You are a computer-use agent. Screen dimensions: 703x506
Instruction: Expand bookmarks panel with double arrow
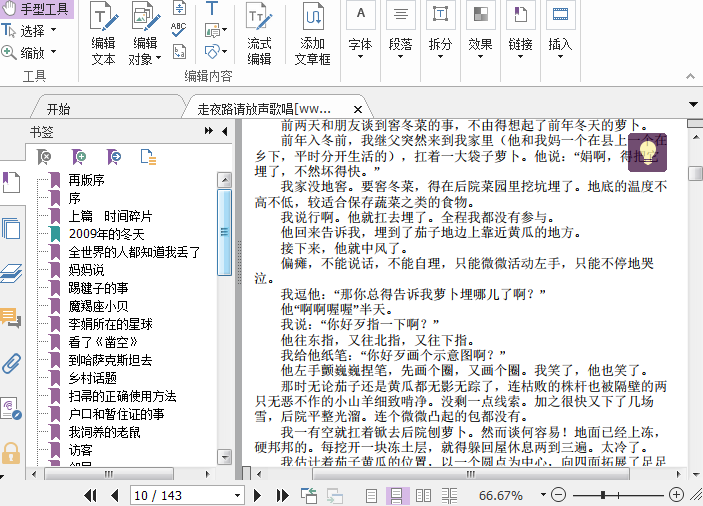click(x=209, y=131)
